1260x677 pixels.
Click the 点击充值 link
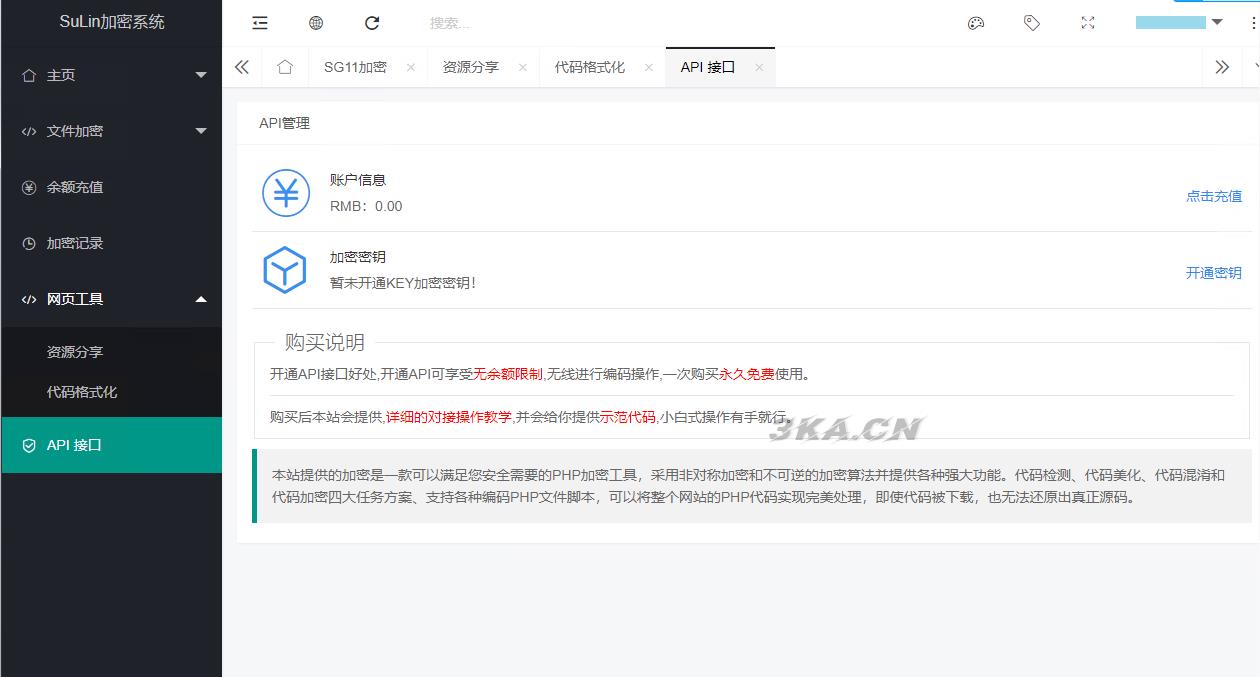click(1213, 196)
